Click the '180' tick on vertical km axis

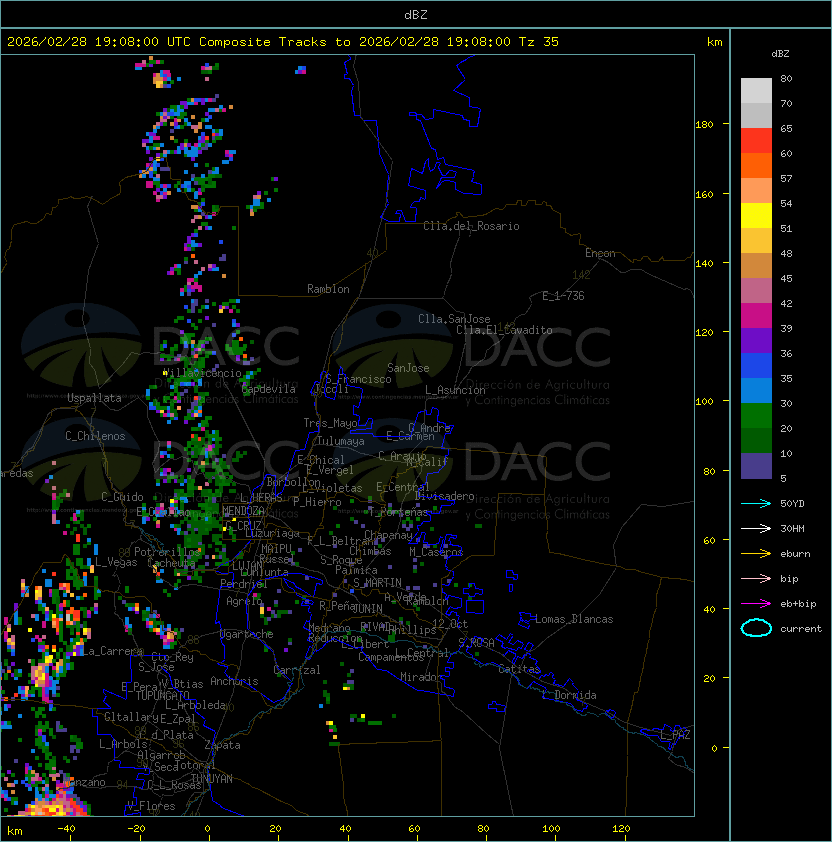click(704, 125)
